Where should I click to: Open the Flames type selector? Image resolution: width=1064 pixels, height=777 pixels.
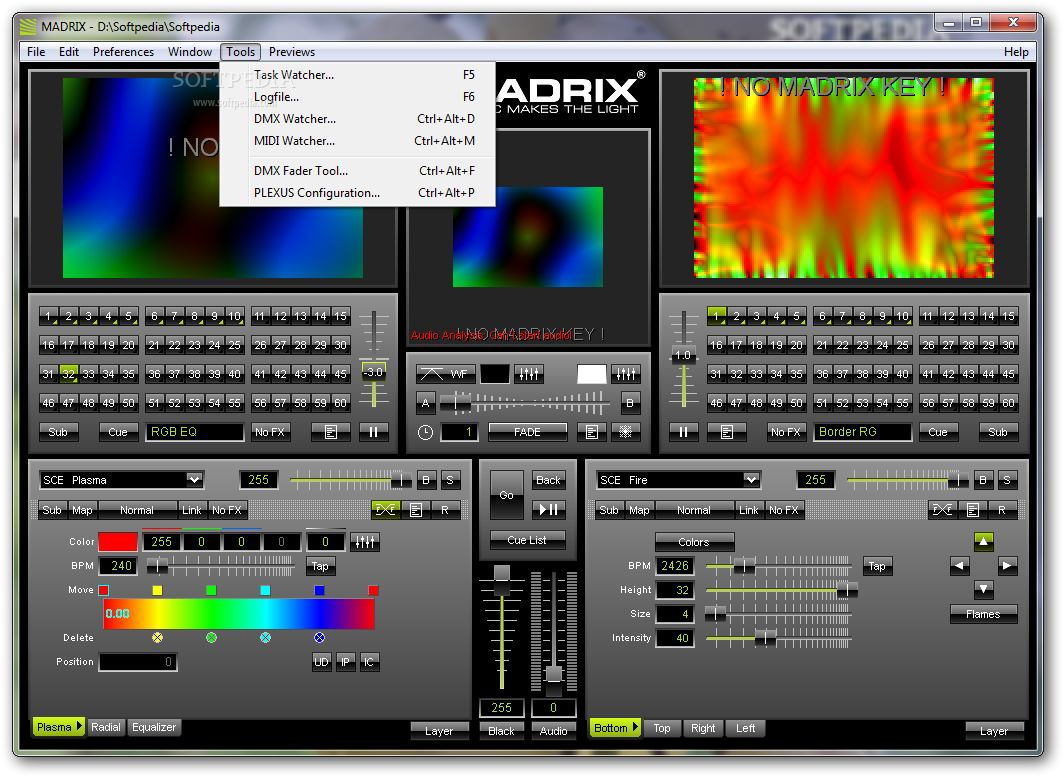pos(983,614)
